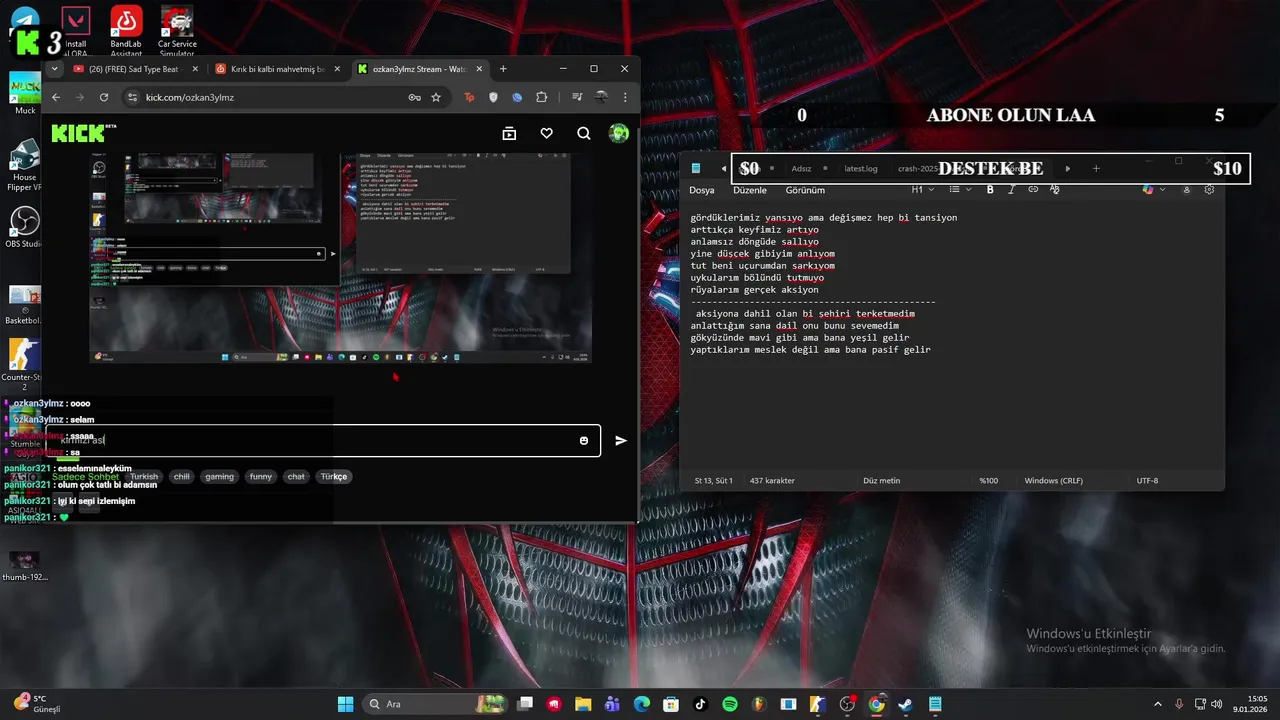
Task: Open TikTok from the taskbar
Action: click(700, 704)
